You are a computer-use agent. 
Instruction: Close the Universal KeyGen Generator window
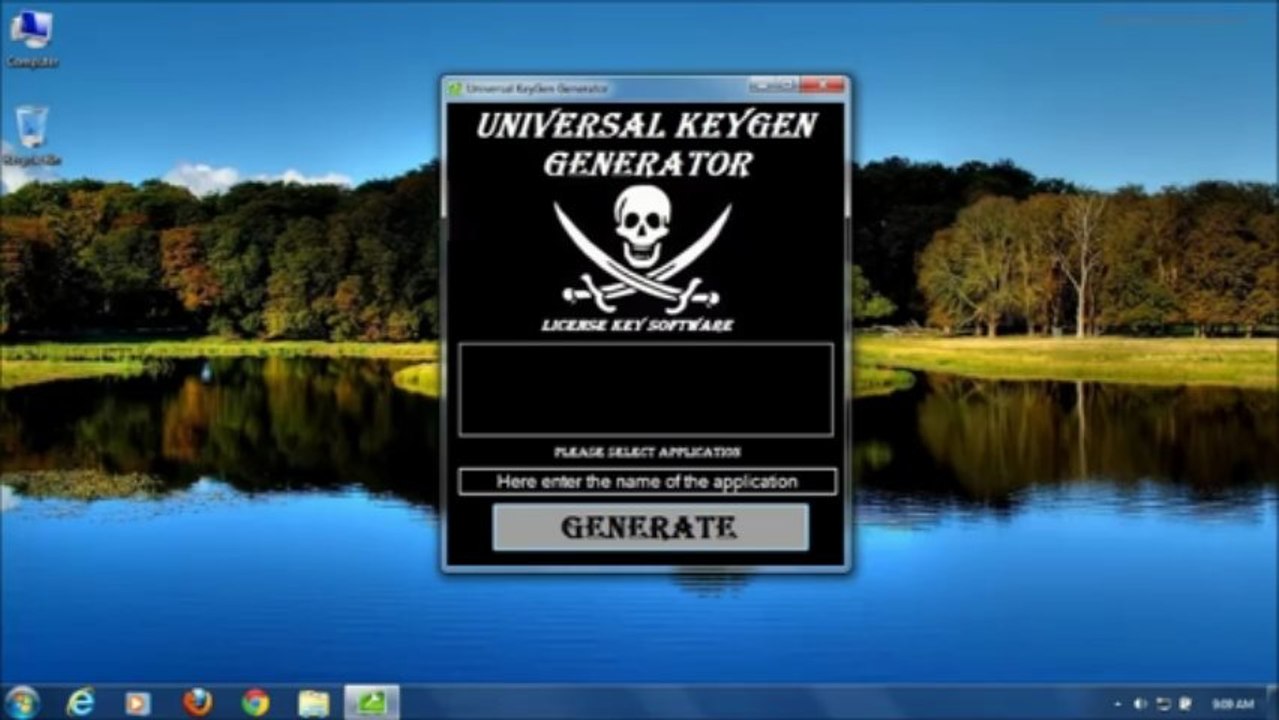click(x=822, y=85)
